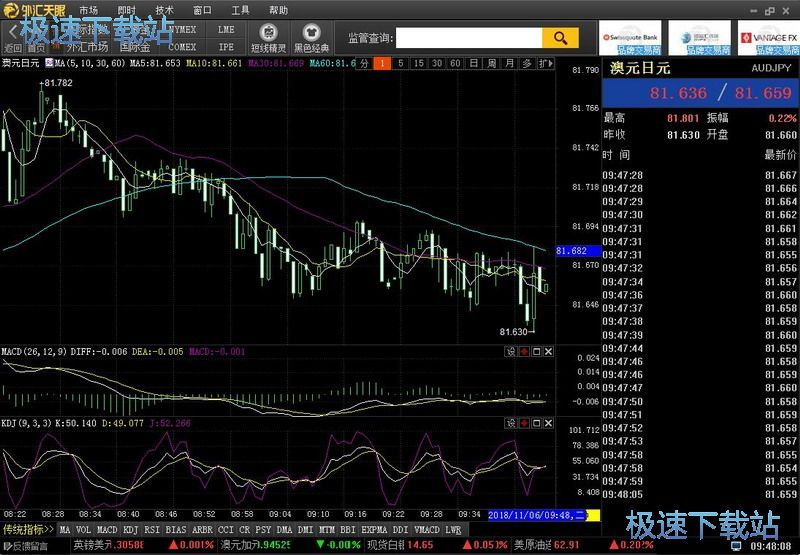
Task: Switch to the MA indicator tab
Action: 64,530
